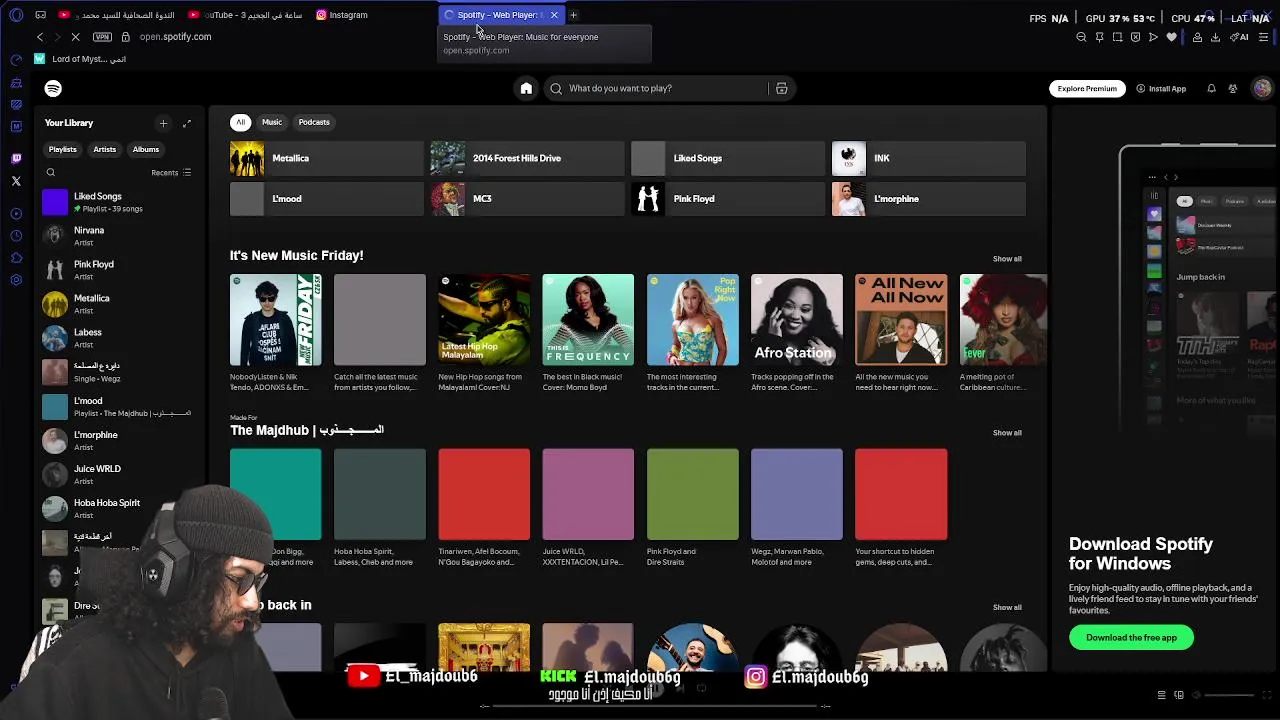Open Metallica shortcut tile
The height and width of the screenshot is (720, 1280).
(327, 158)
